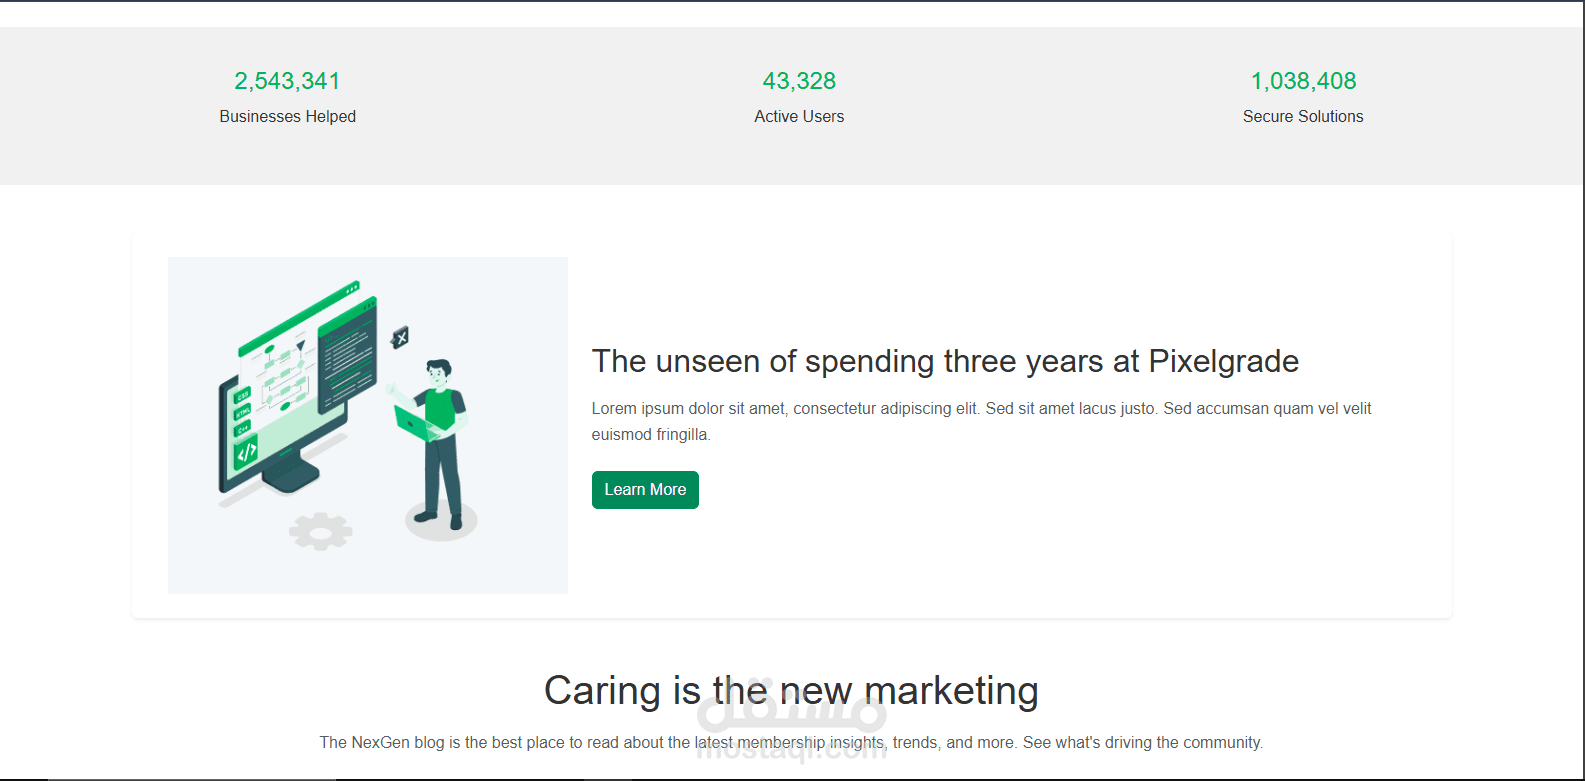
Task: Click the 1,038,408 statistic number
Action: pos(1303,81)
